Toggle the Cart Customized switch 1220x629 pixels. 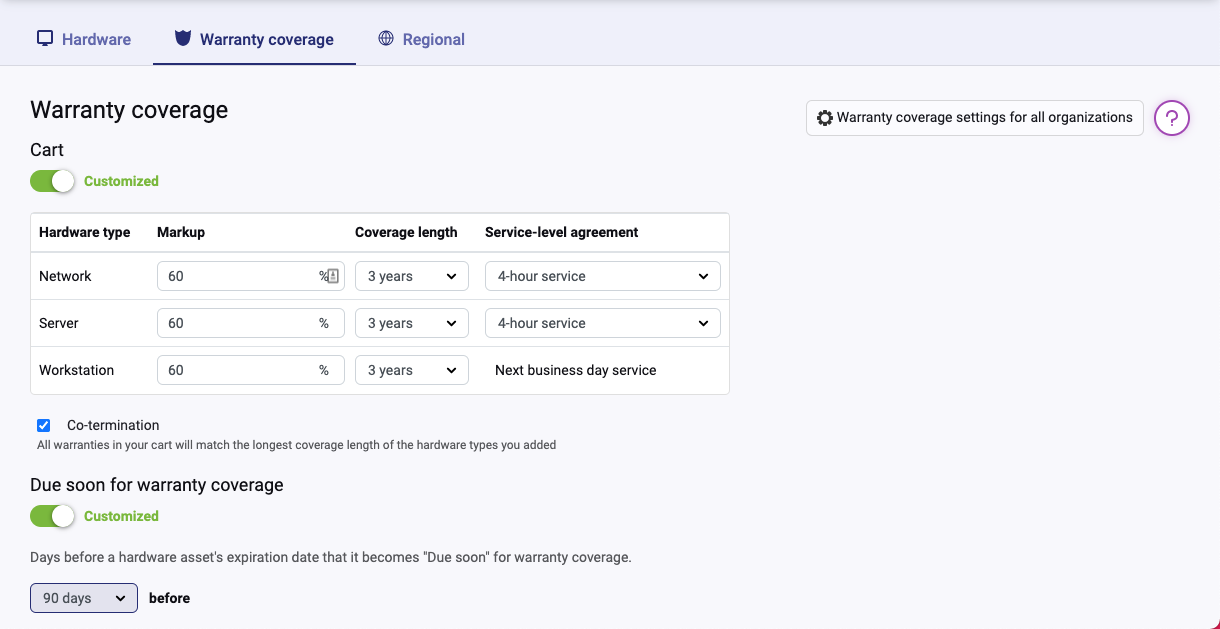(53, 181)
